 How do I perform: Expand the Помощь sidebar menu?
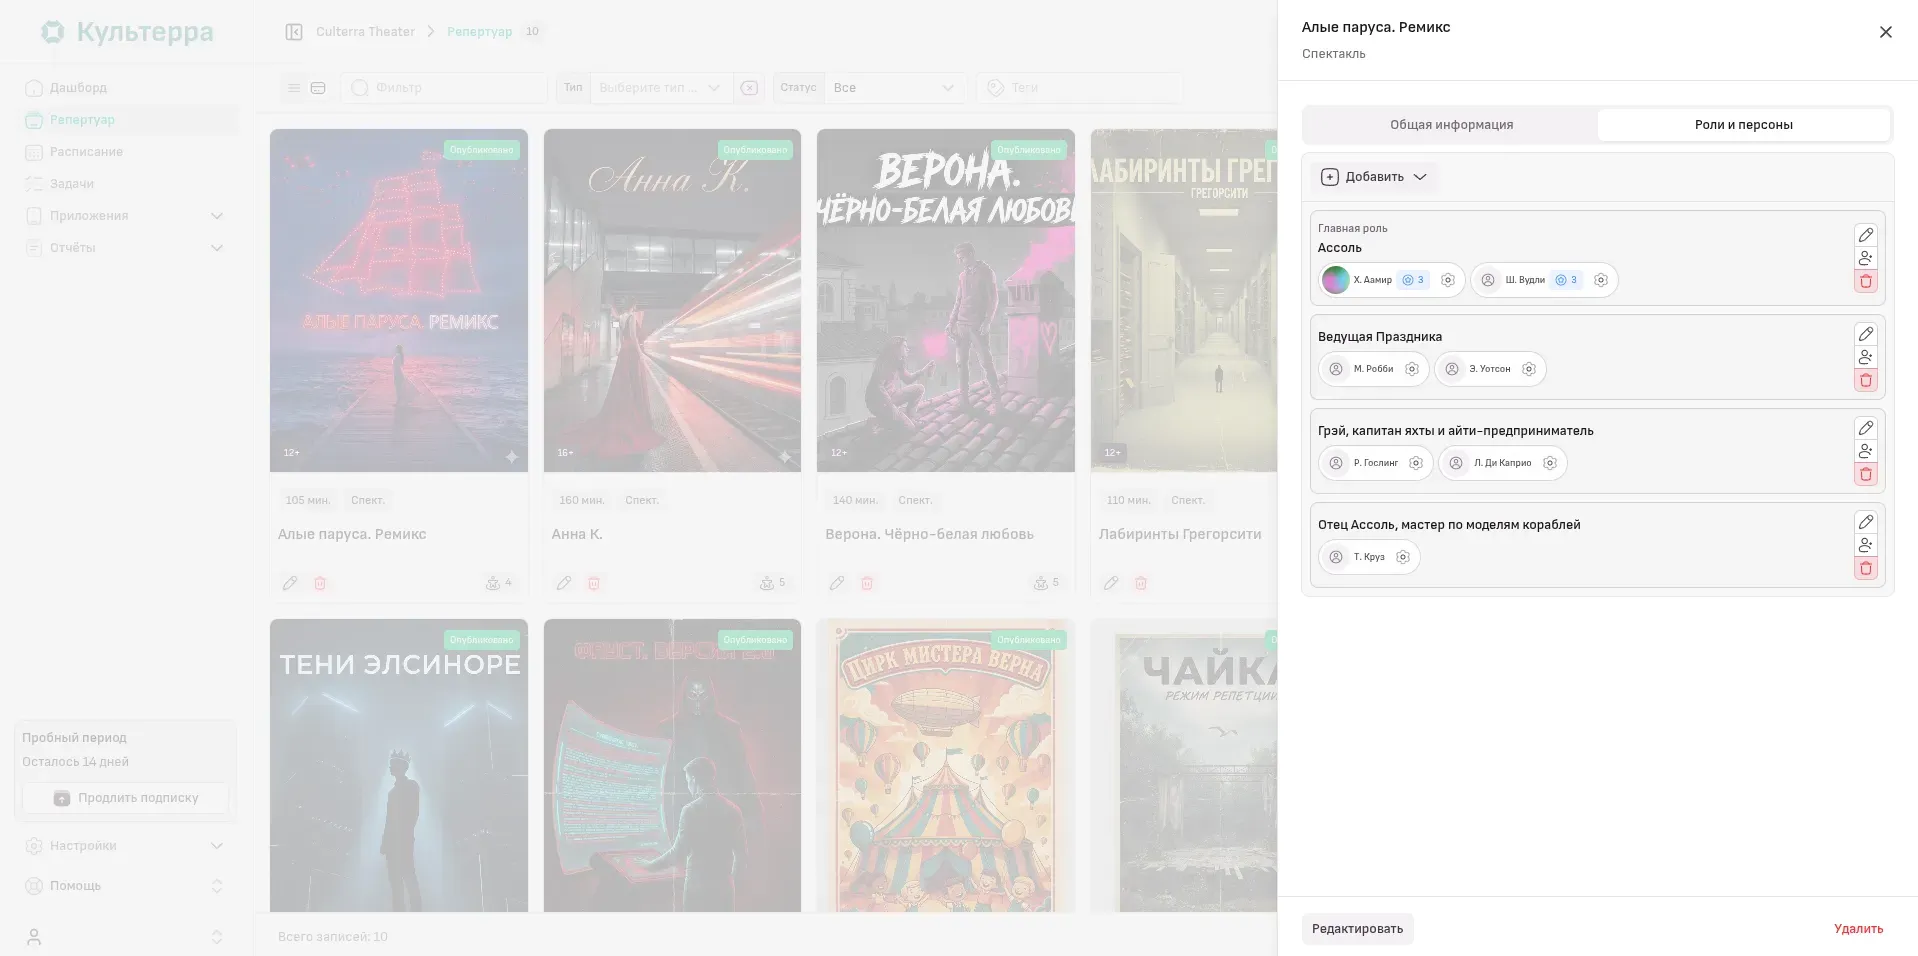[125, 886]
